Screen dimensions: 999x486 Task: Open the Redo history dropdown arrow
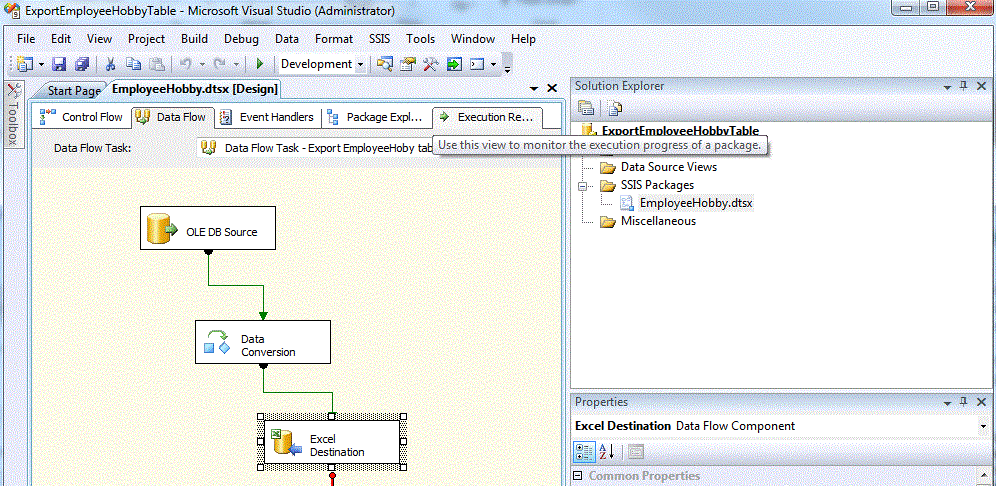pos(236,64)
